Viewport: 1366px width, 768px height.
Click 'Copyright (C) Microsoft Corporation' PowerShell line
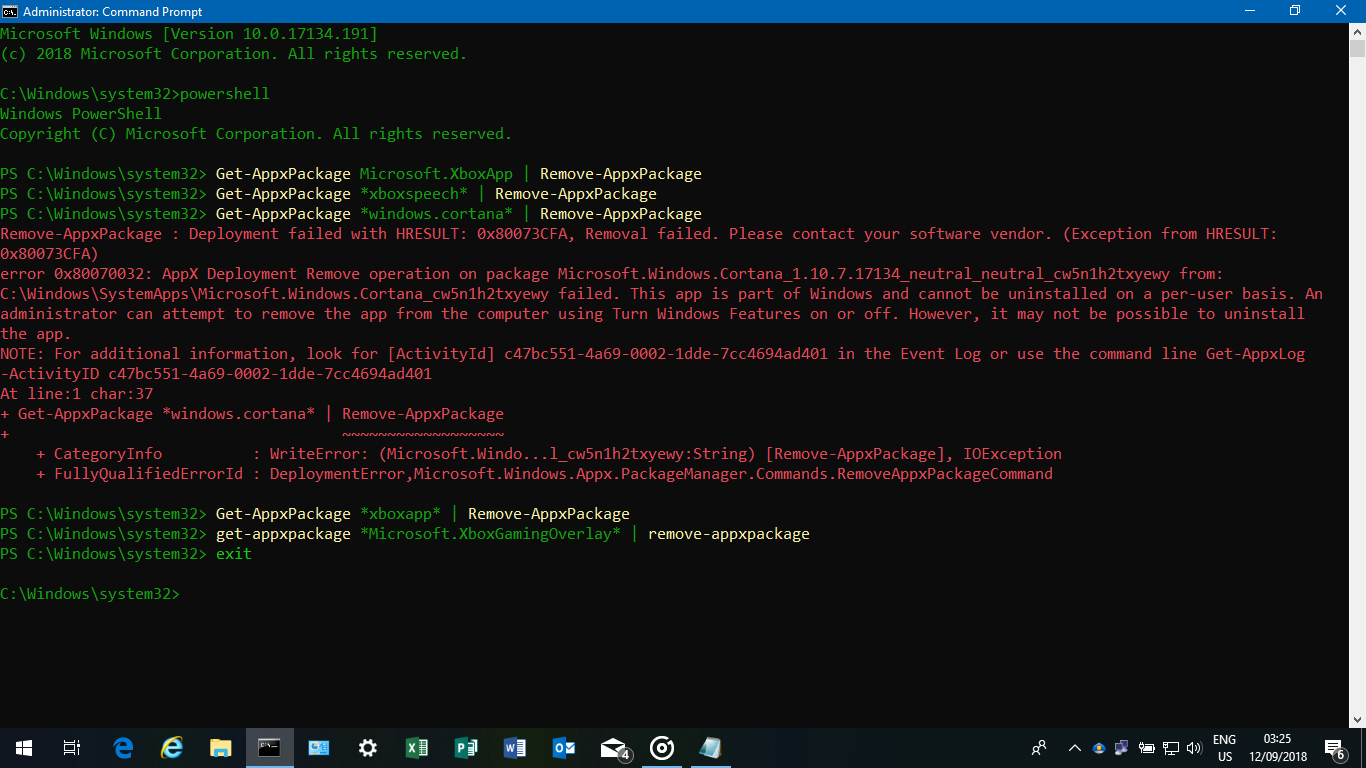pos(256,134)
